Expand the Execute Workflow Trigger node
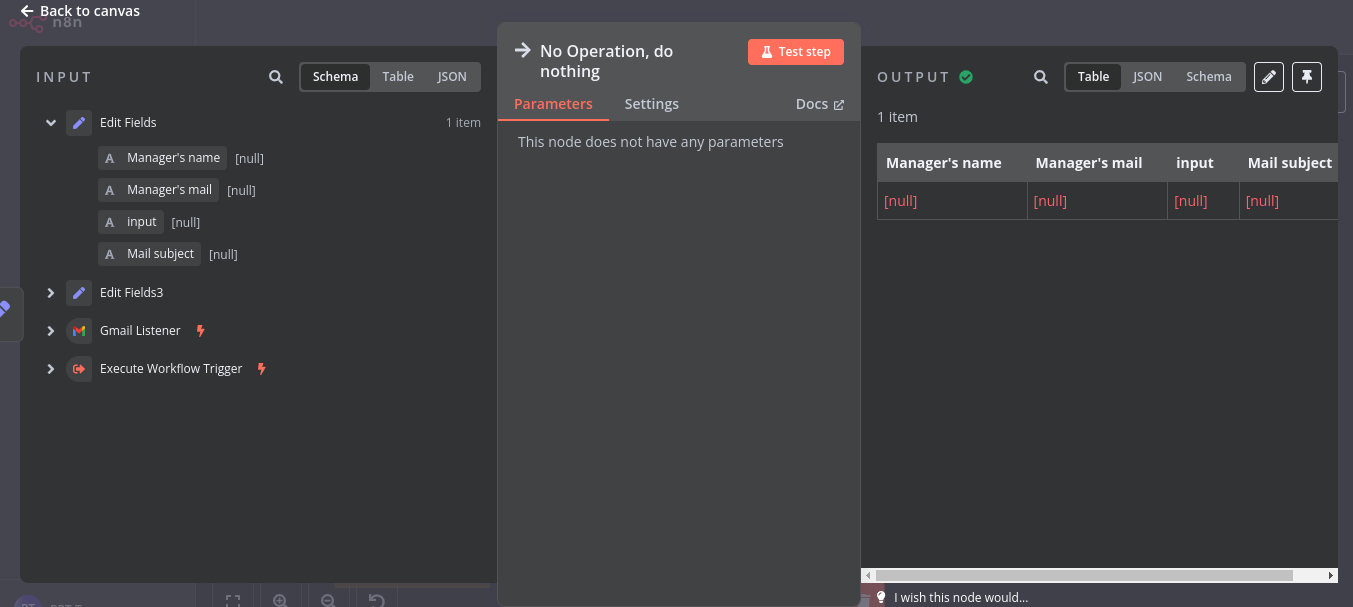 [50, 369]
